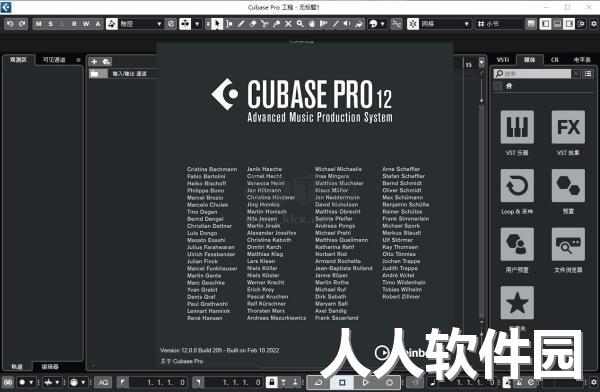
Task: Toggle Read (R) automation button
Action: (74, 24)
